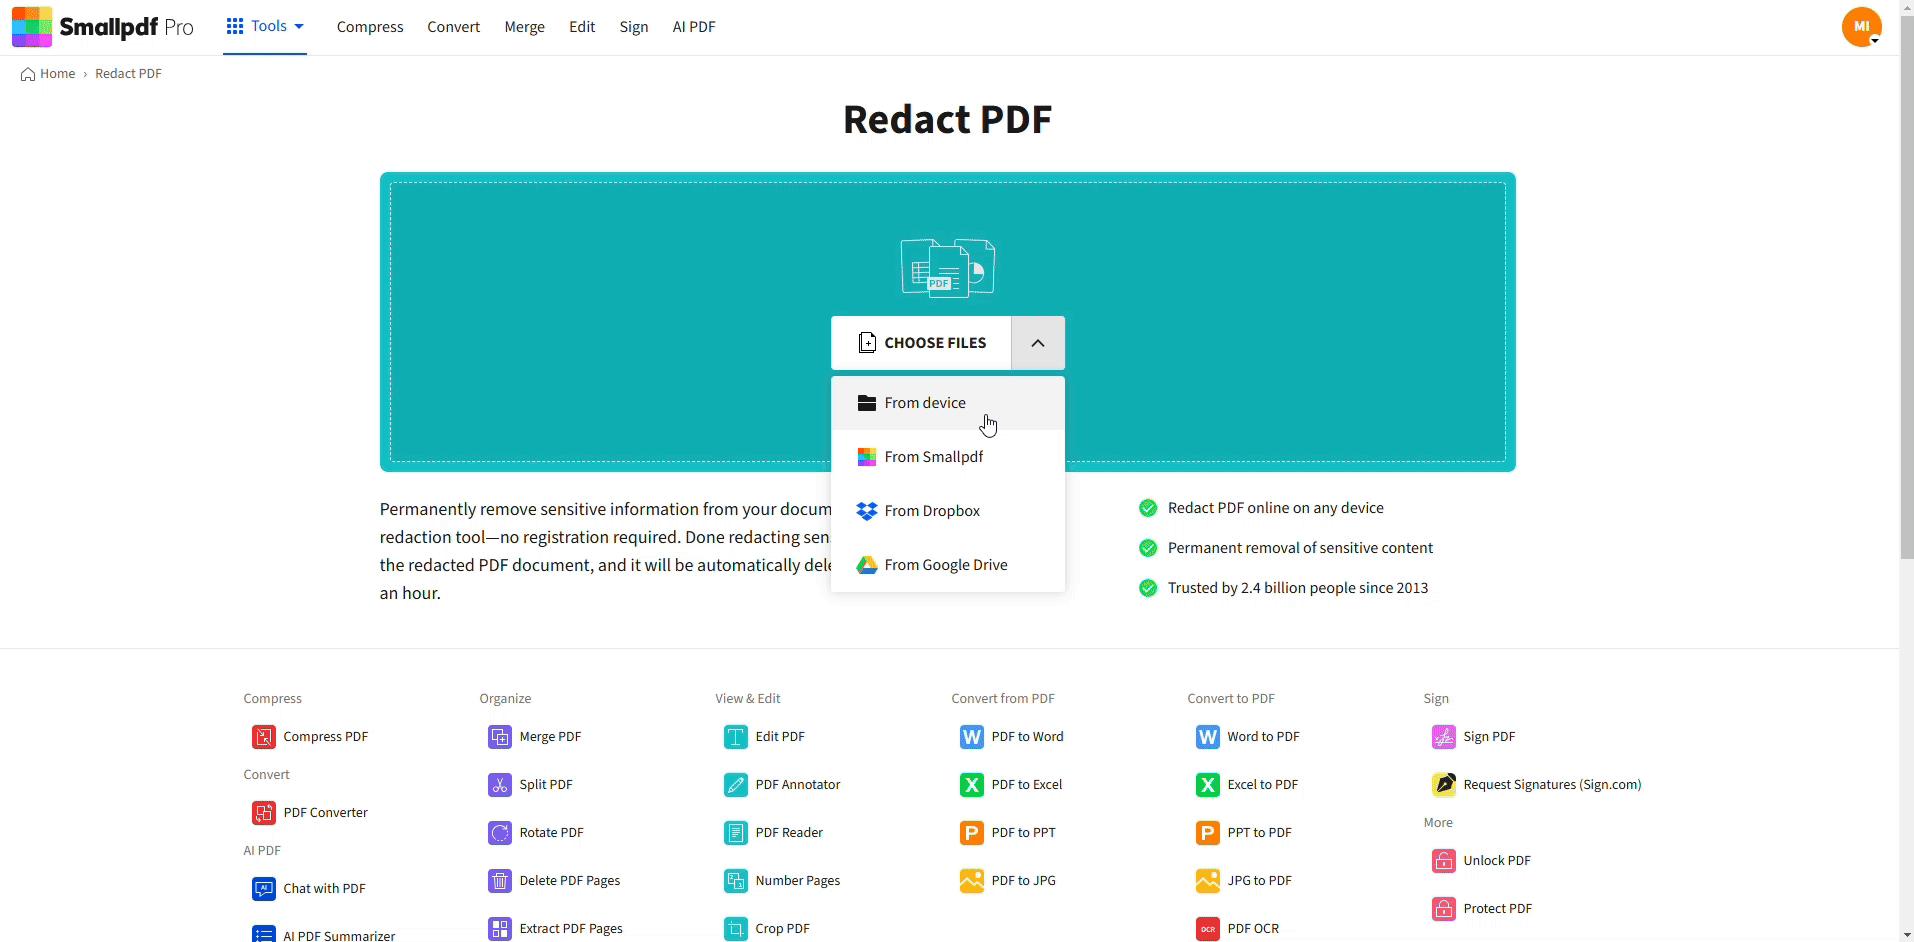Select From Google Drive upload option

[x=946, y=564]
